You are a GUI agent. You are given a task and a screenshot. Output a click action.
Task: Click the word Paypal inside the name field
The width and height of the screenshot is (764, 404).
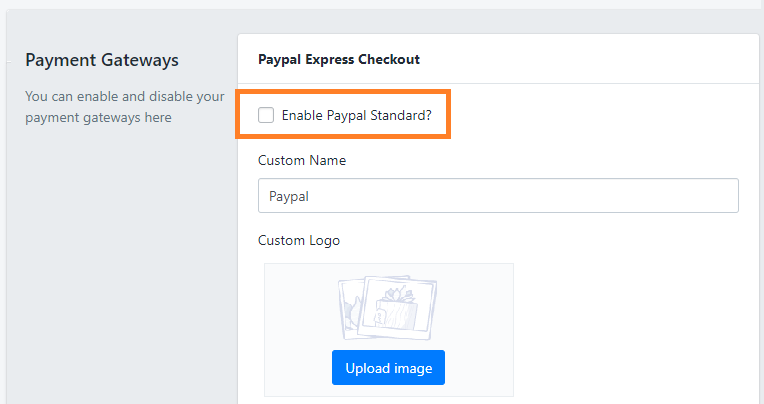pyautogui.click(x=289, y=197)
